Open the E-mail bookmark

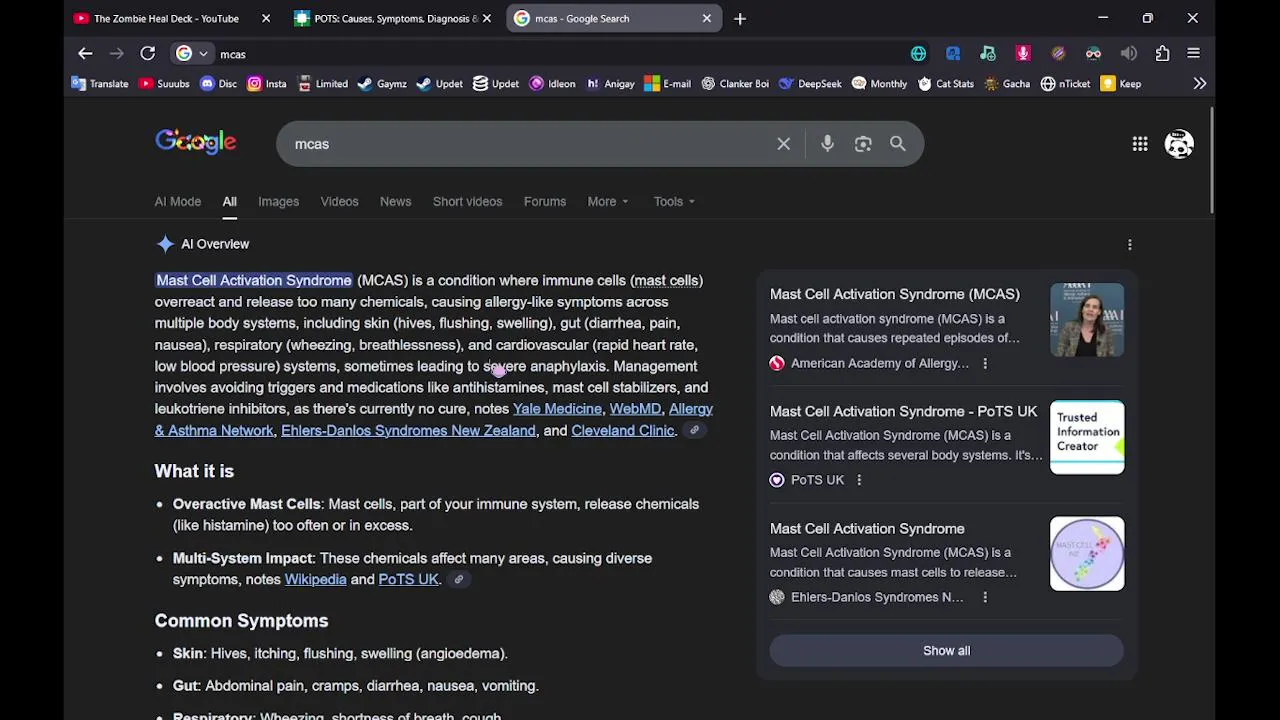coord(667,84)
